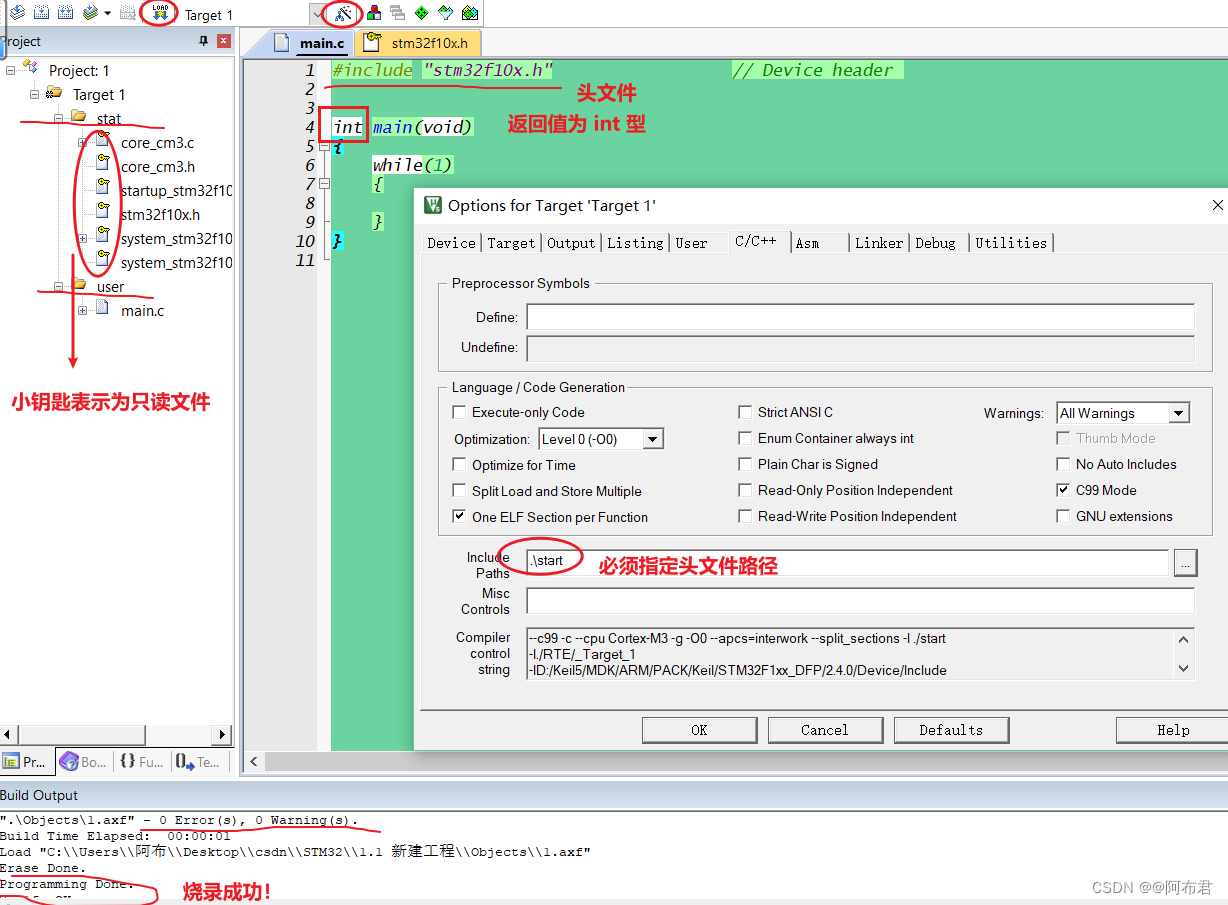Click the OK button

tap(699, 730)
